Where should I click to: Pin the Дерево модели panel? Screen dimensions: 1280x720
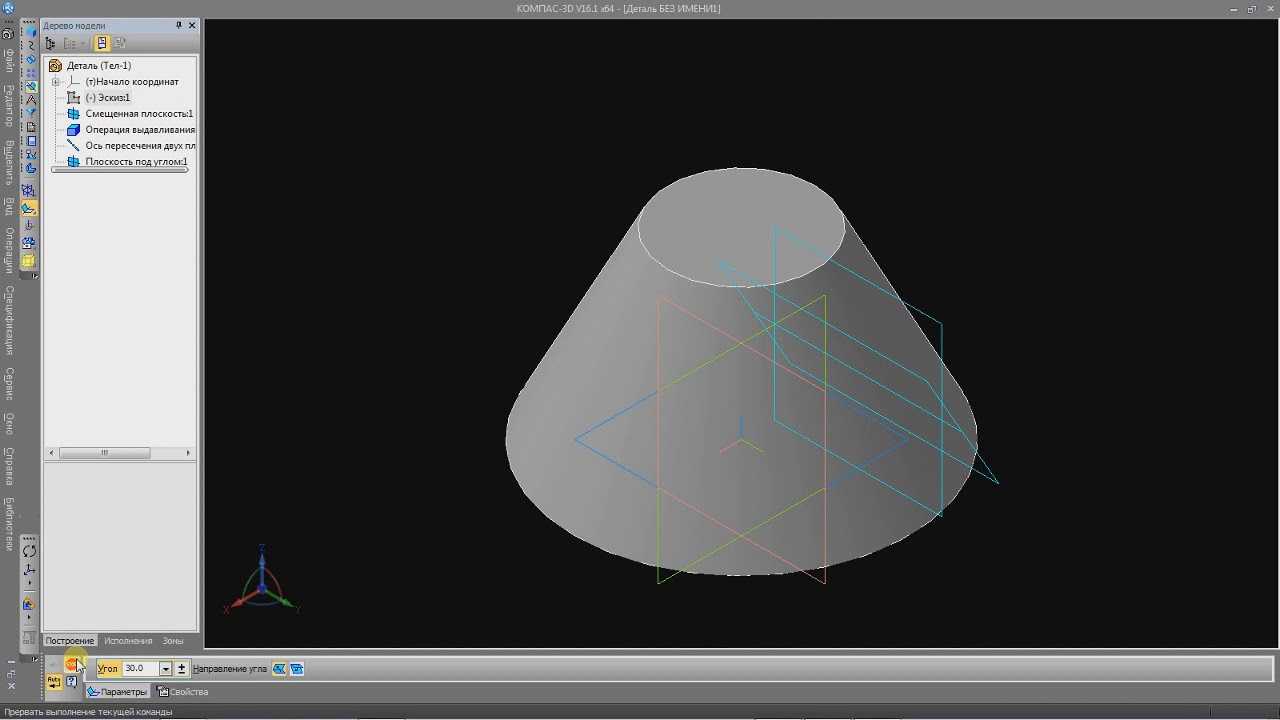click(x=179, y=25)
